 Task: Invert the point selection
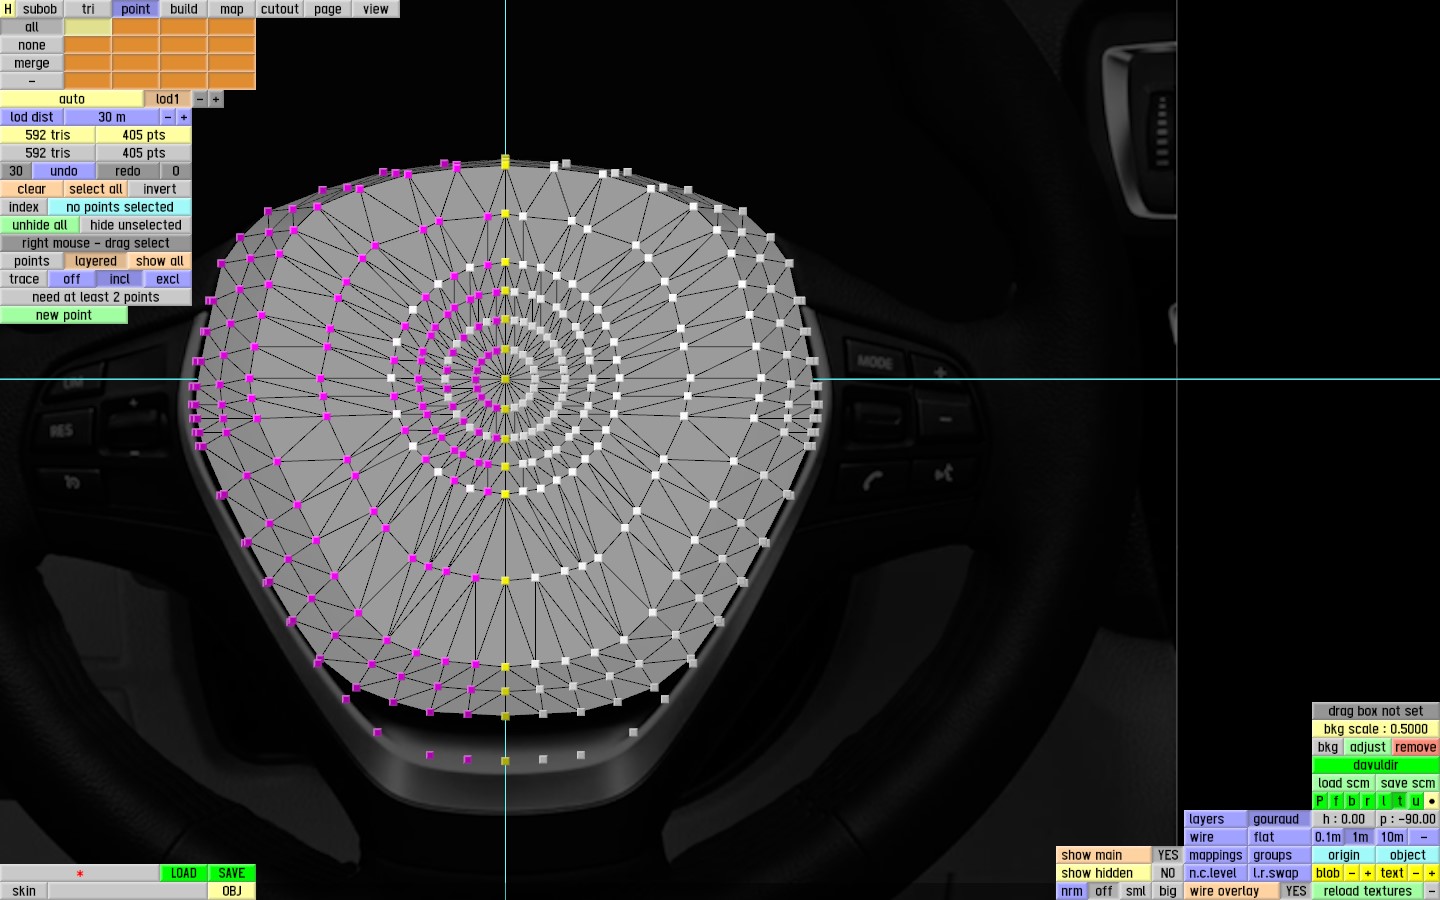tap(160, 189)
